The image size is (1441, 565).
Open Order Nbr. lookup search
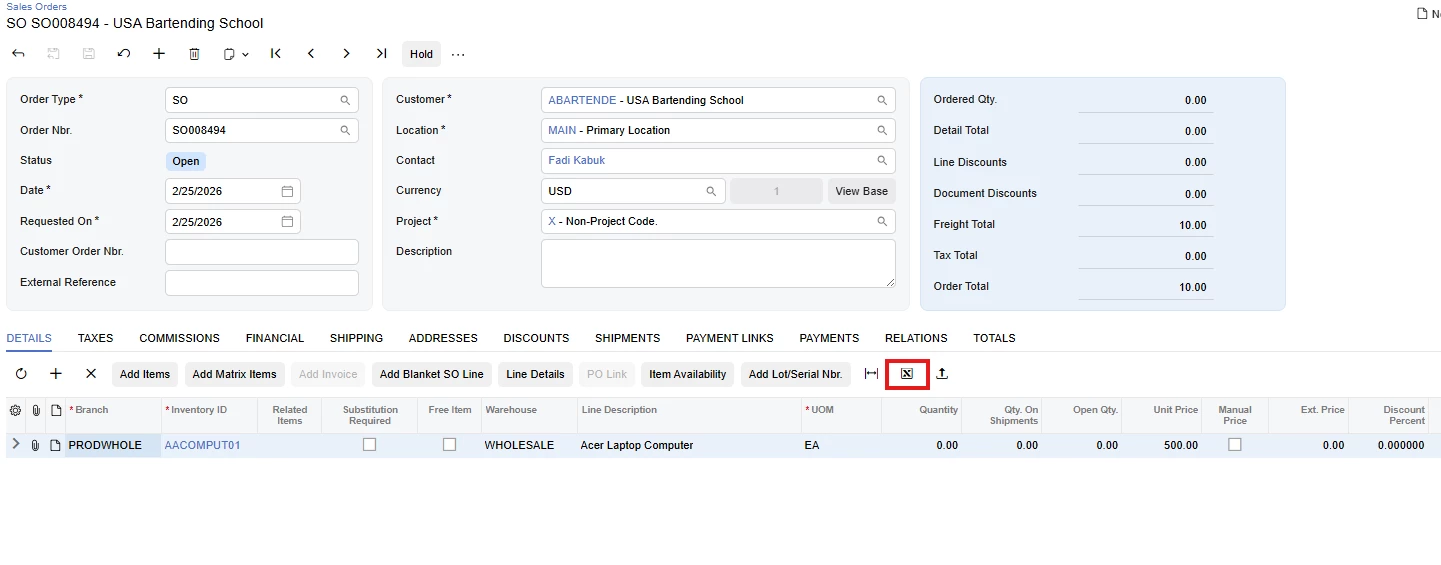[345, 130]
